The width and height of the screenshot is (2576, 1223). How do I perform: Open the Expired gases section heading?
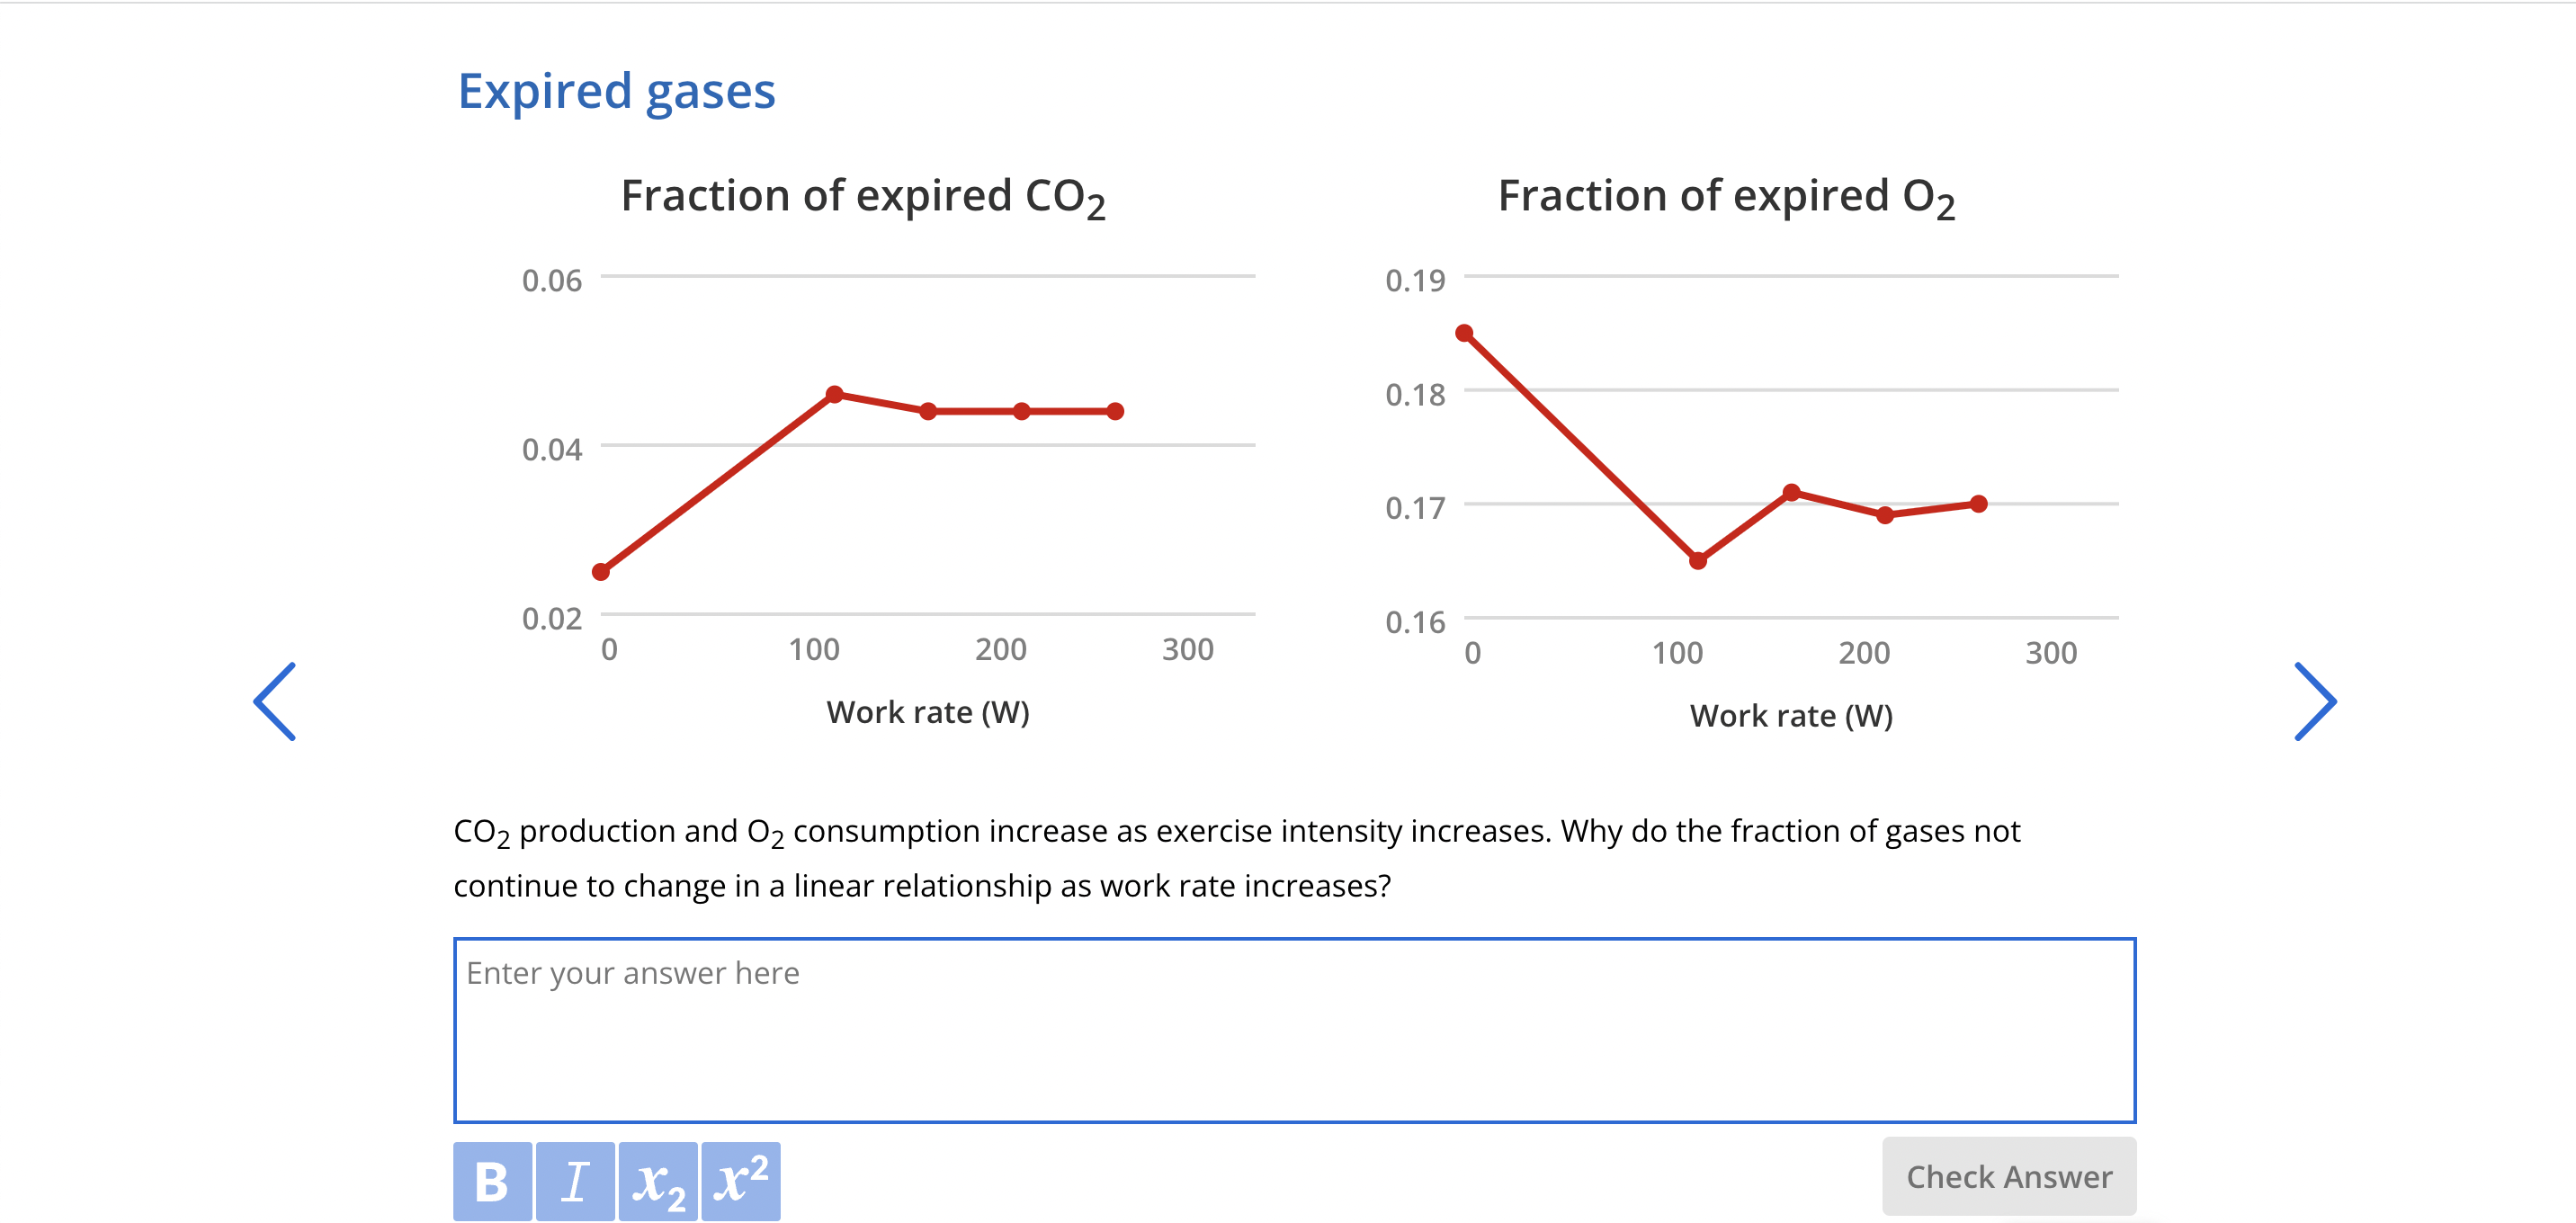click(616, 91)
